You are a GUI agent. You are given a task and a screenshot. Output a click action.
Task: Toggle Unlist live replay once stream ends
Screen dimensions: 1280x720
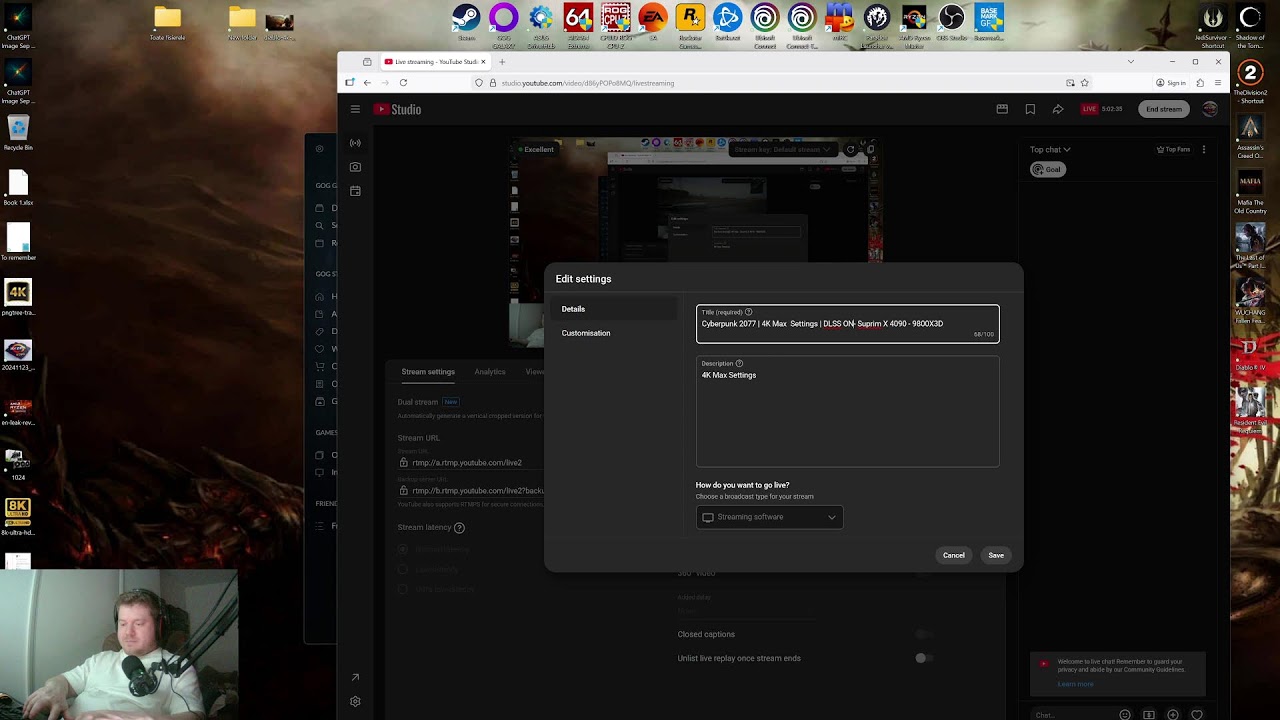click(923, 658)
